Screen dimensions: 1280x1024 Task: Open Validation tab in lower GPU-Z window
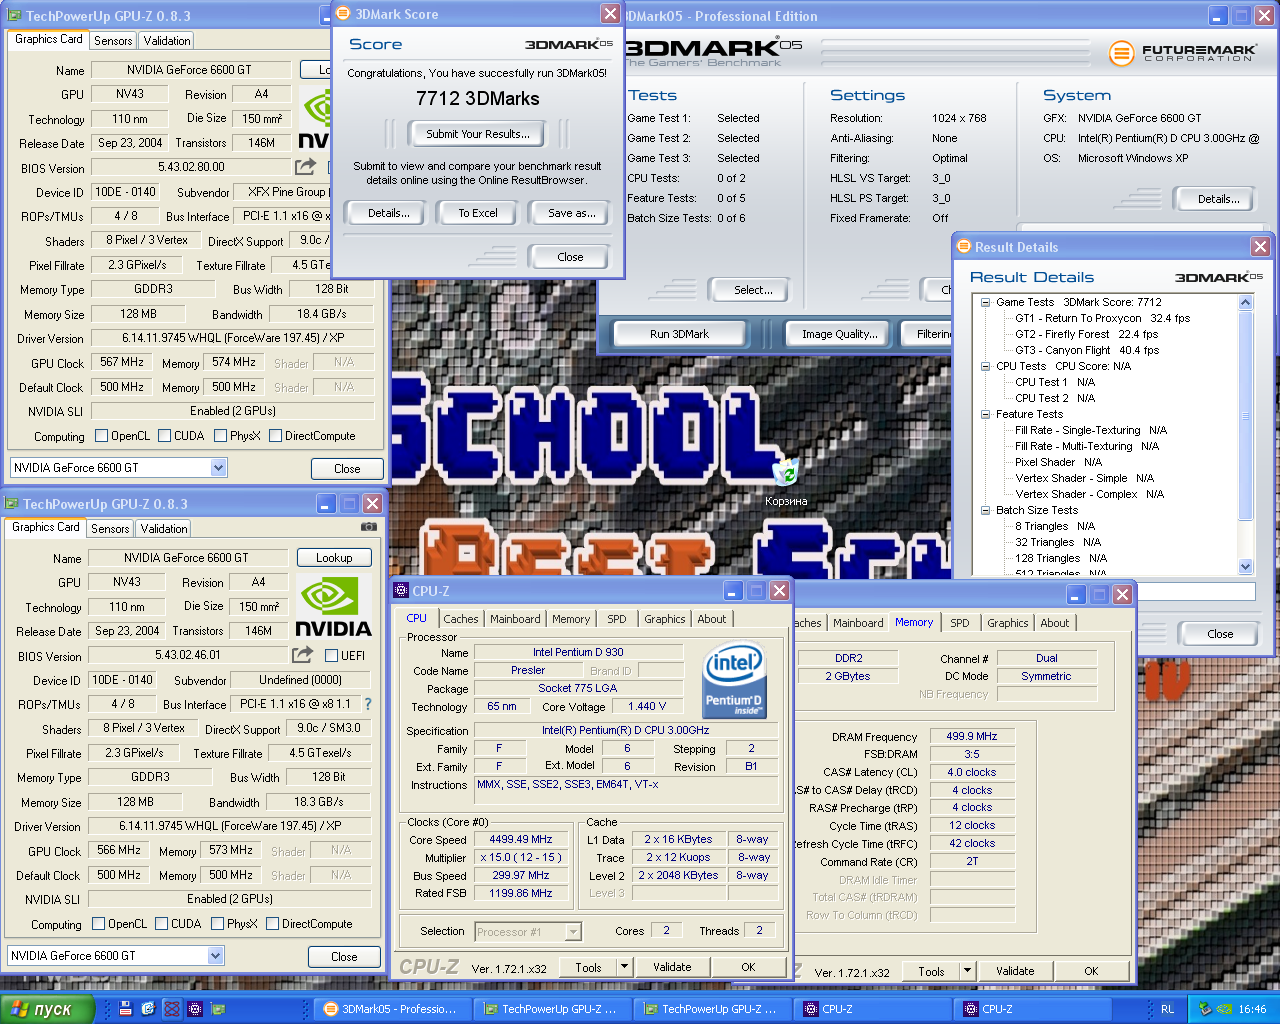[163, 529]
